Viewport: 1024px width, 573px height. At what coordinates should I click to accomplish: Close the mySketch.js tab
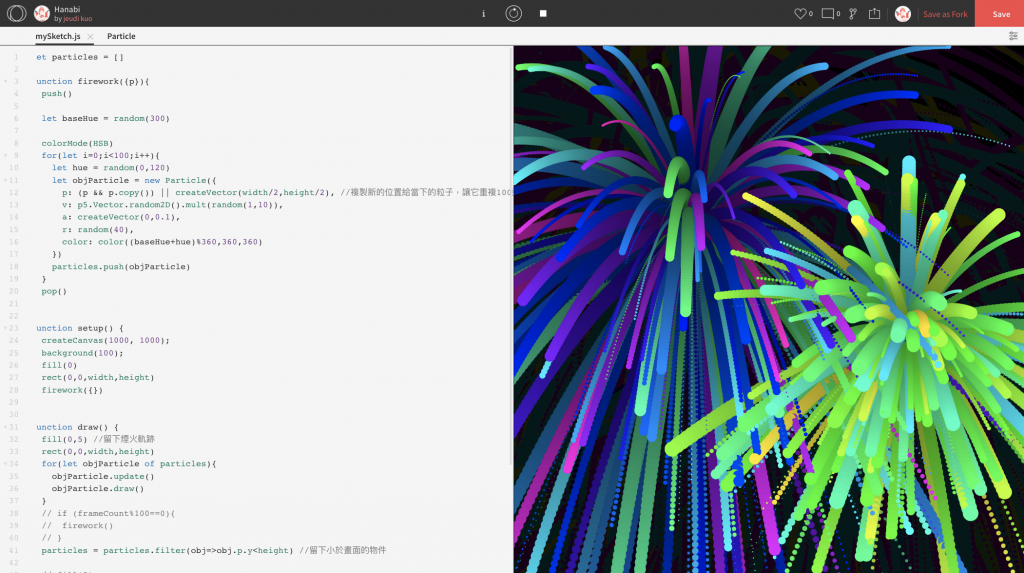pos(90,37)
